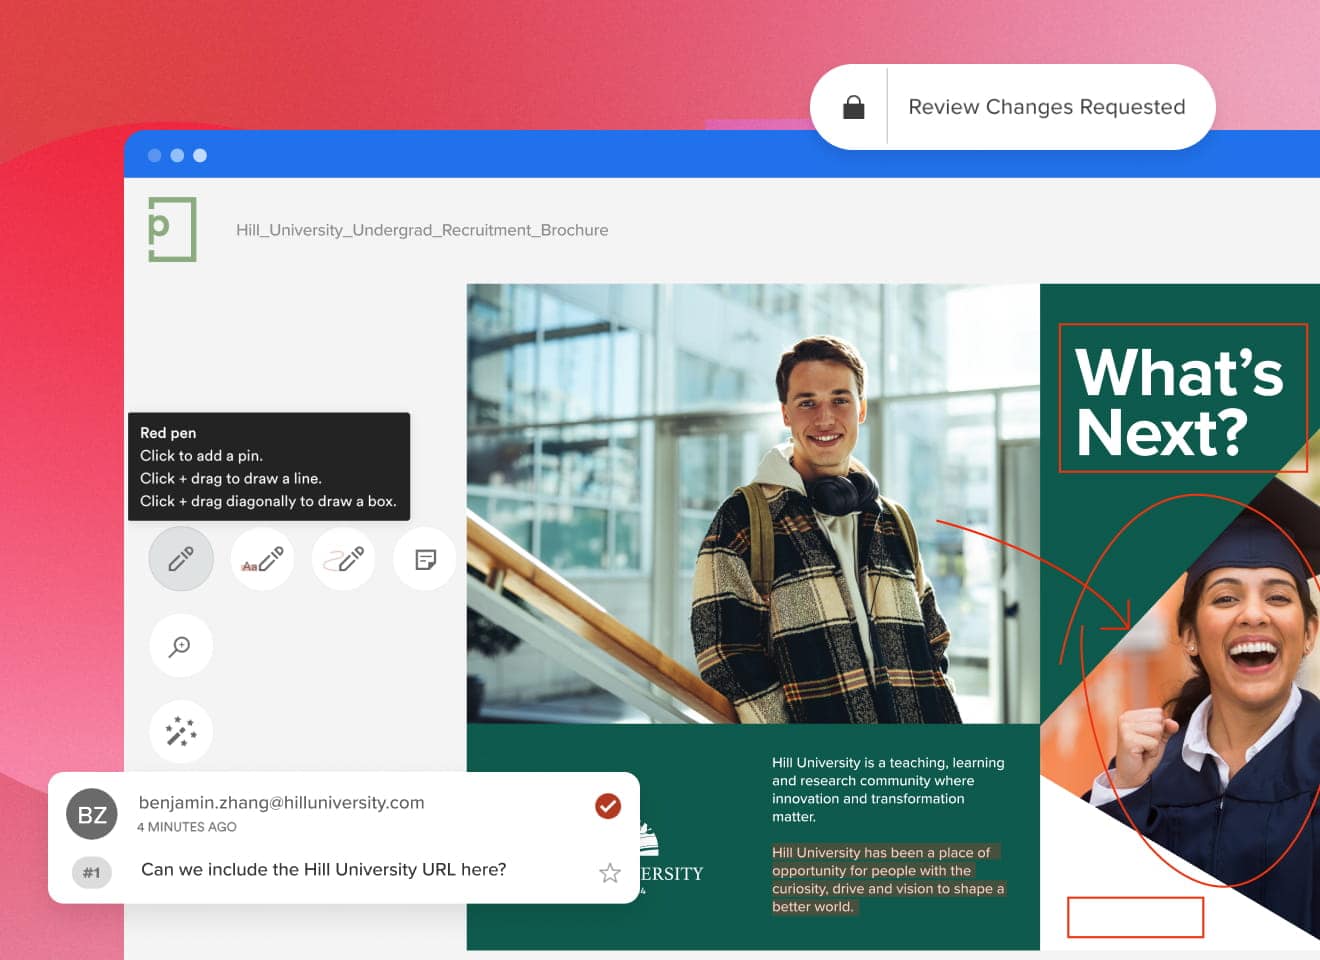Click the 'What's Next?' heading on the brochure
The width and height of the screenshot is (1320, 960).
1179,402
